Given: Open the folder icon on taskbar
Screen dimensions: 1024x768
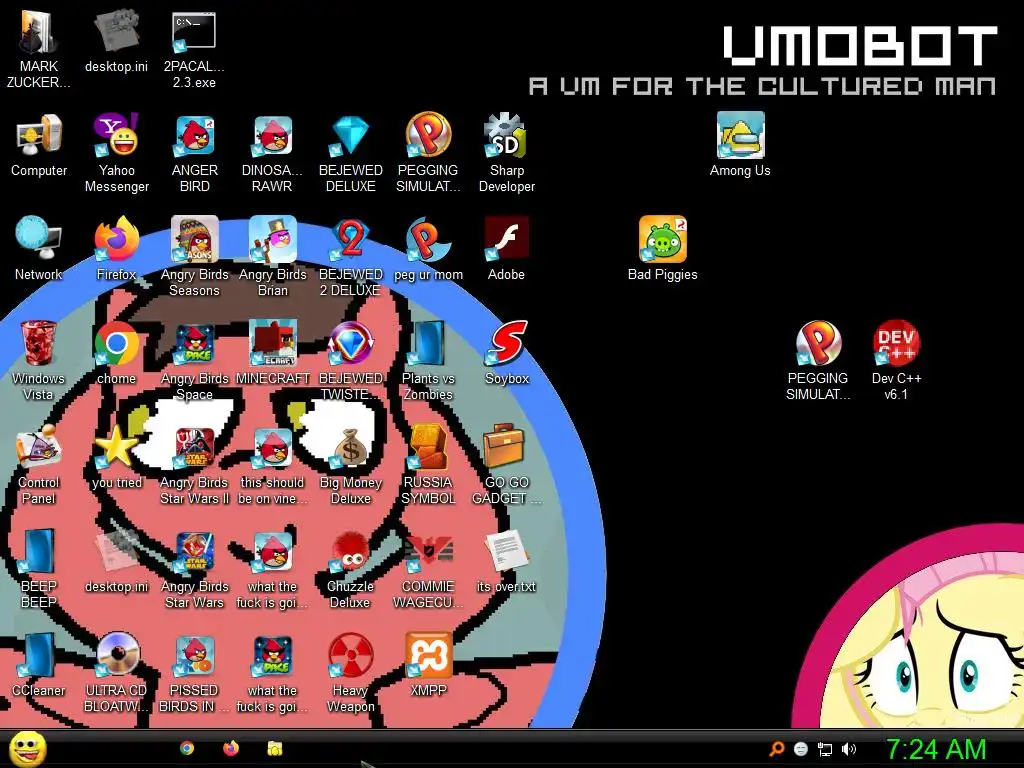Looking at the screenshot, I should [275, 748].
